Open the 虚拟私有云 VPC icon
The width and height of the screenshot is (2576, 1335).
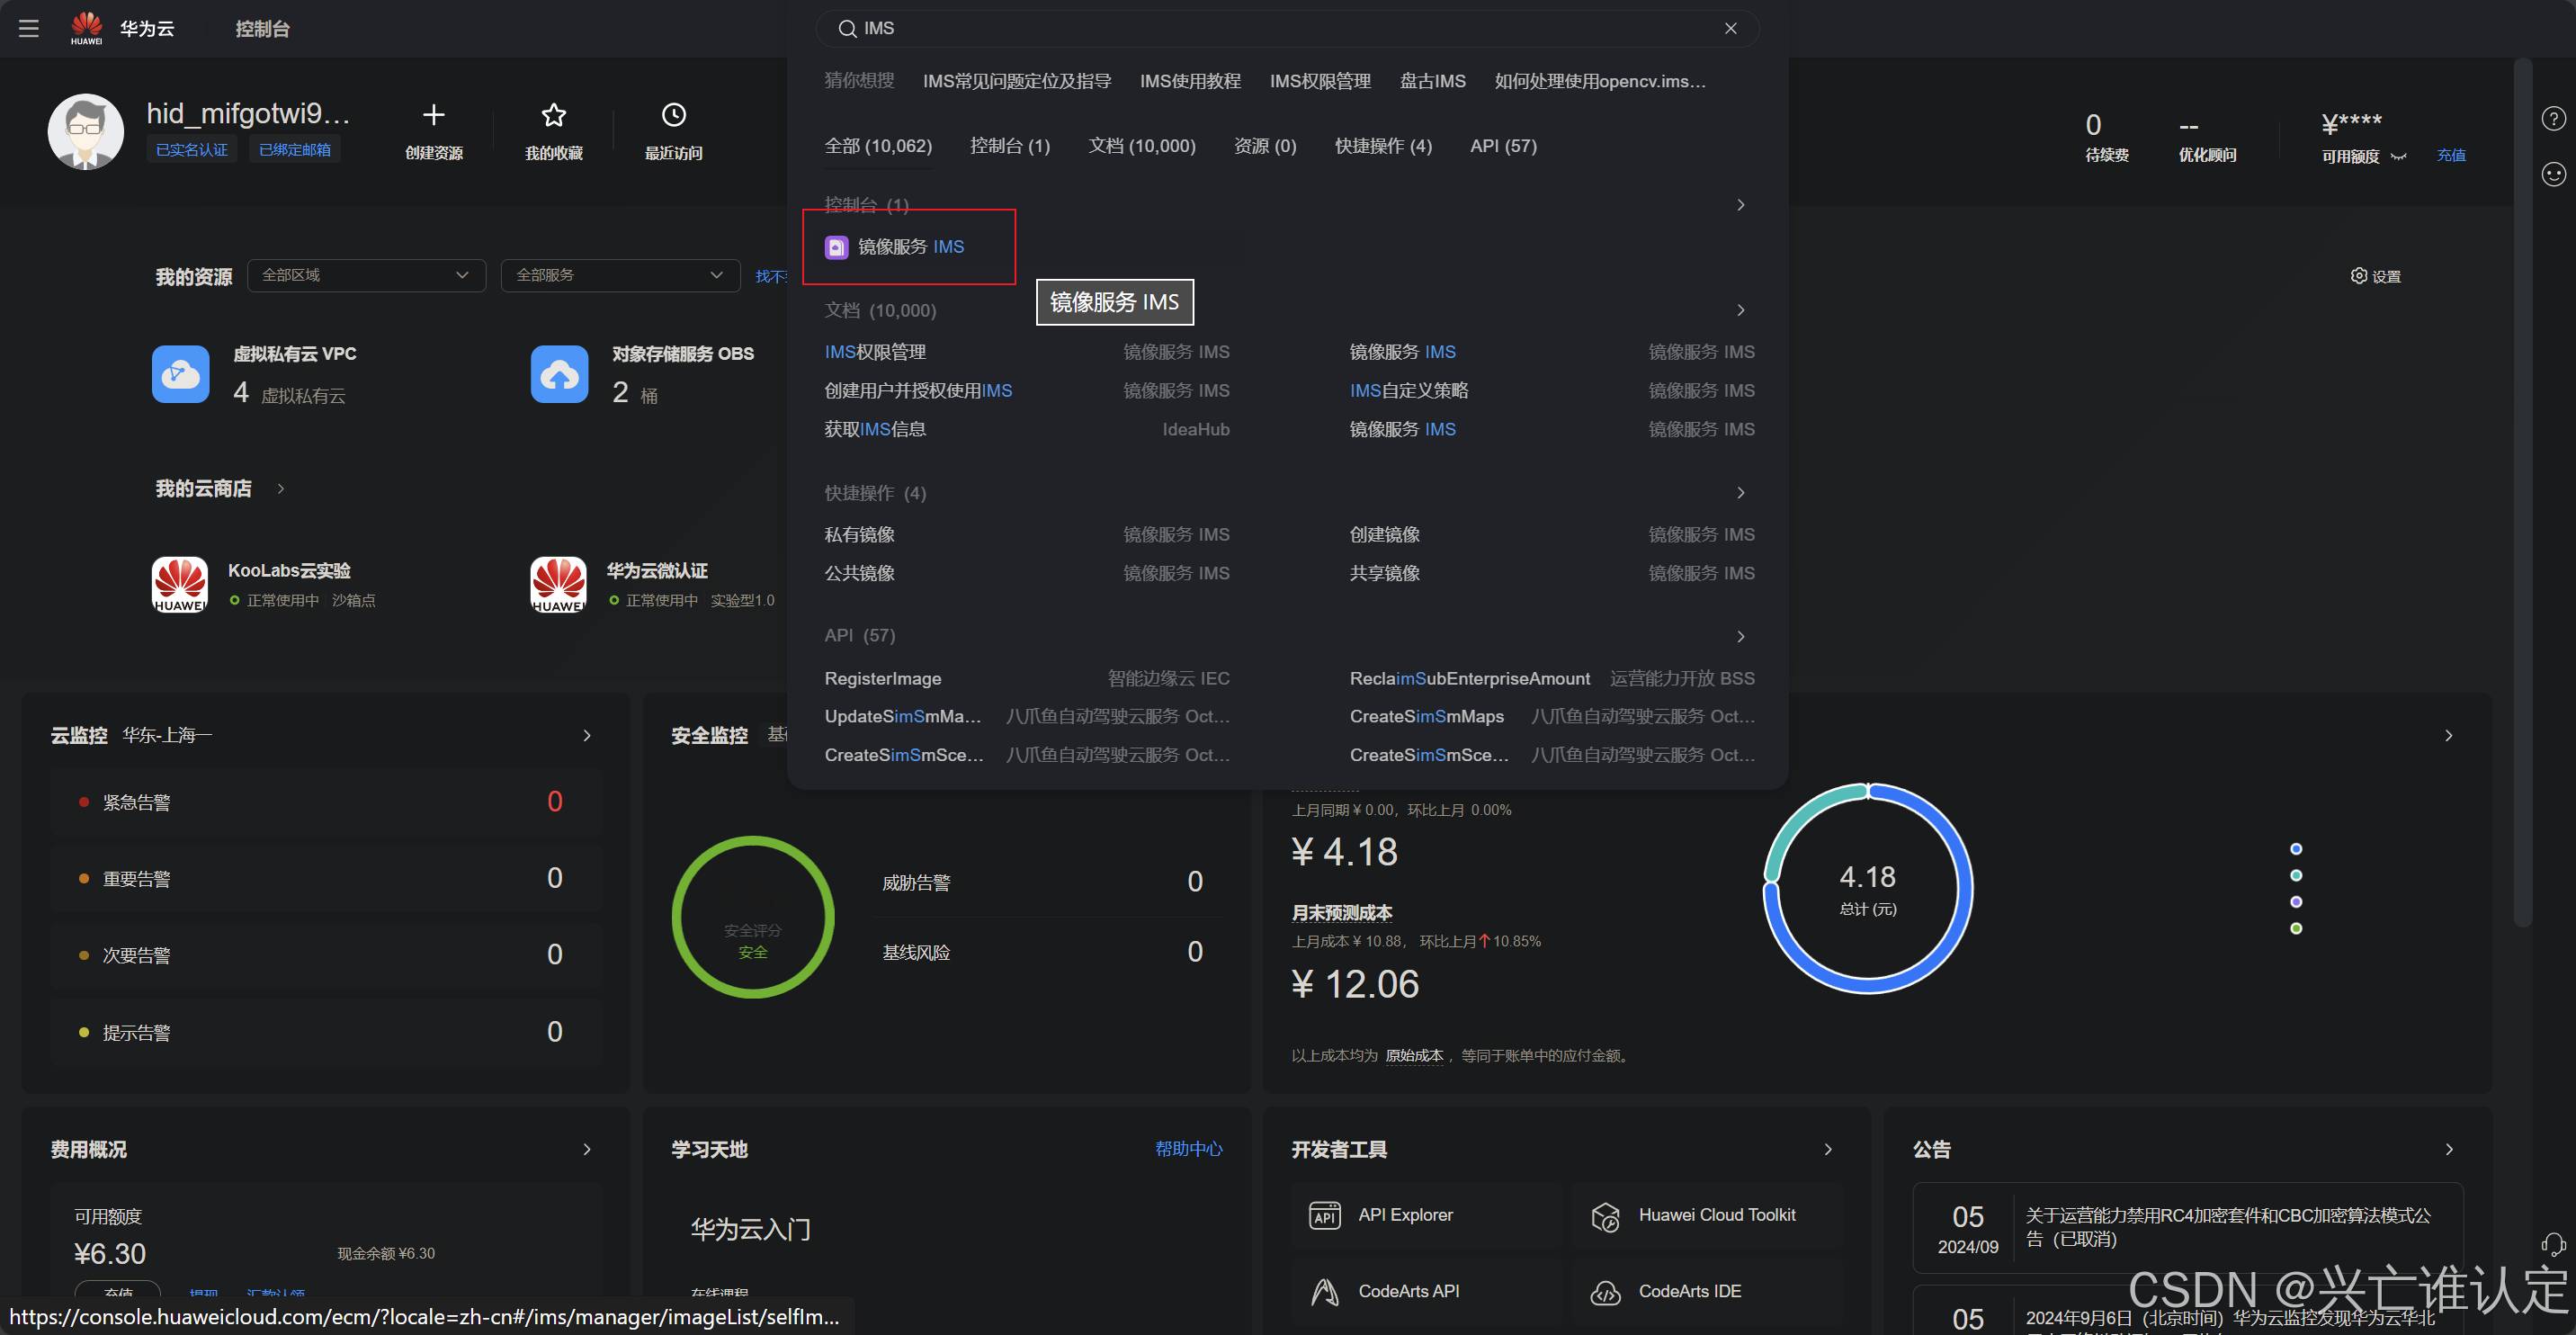pos(181,374)
